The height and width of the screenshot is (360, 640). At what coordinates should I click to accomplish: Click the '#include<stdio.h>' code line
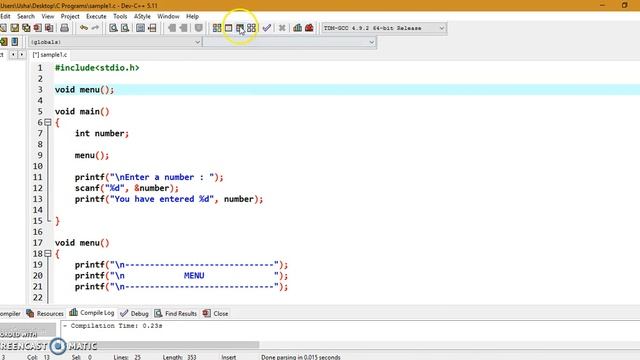tap(97, 68)
